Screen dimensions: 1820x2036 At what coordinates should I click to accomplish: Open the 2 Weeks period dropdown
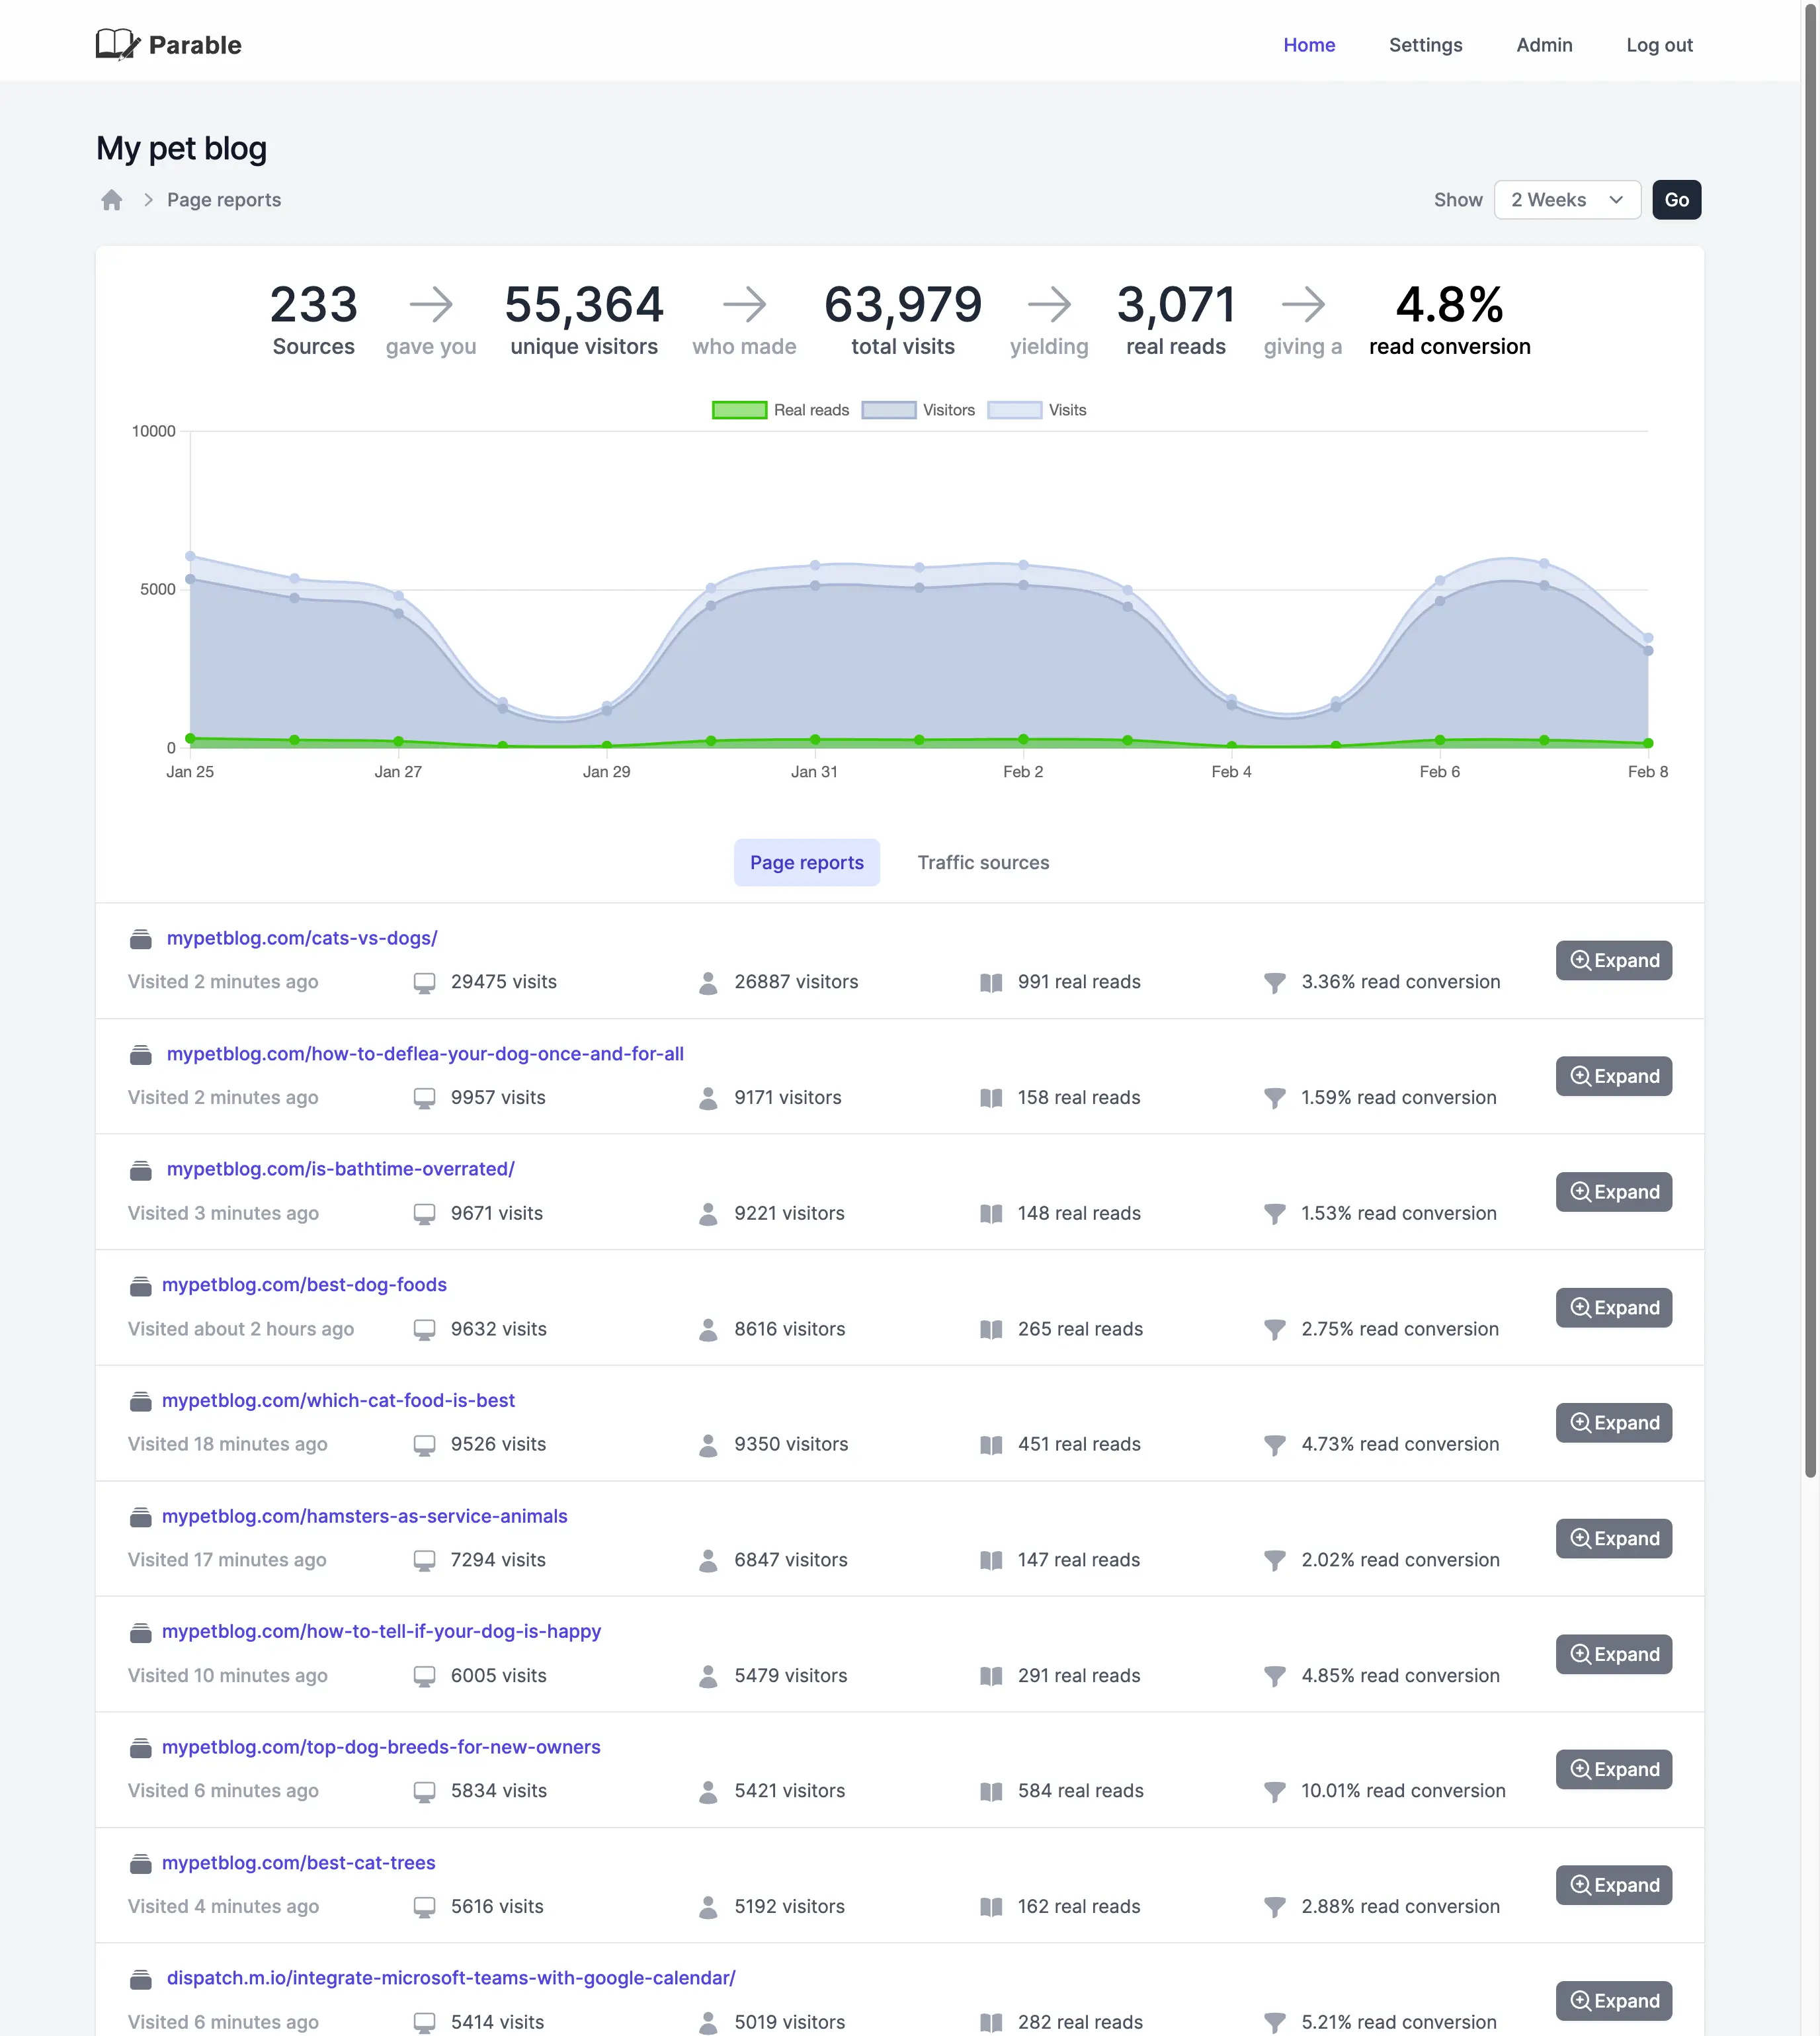(1566, 200)
